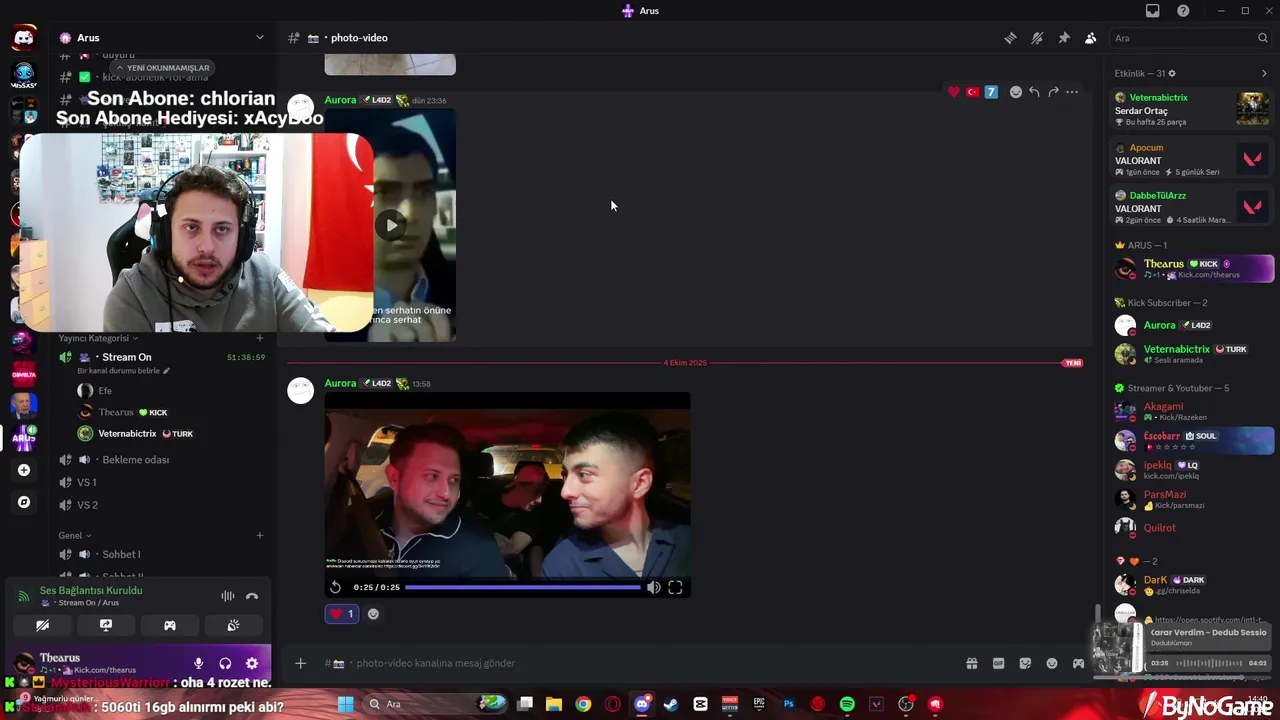This screenshot has height=720, width=1280.
Task: Add number 7 quick reaction to message
Action: 991,92
